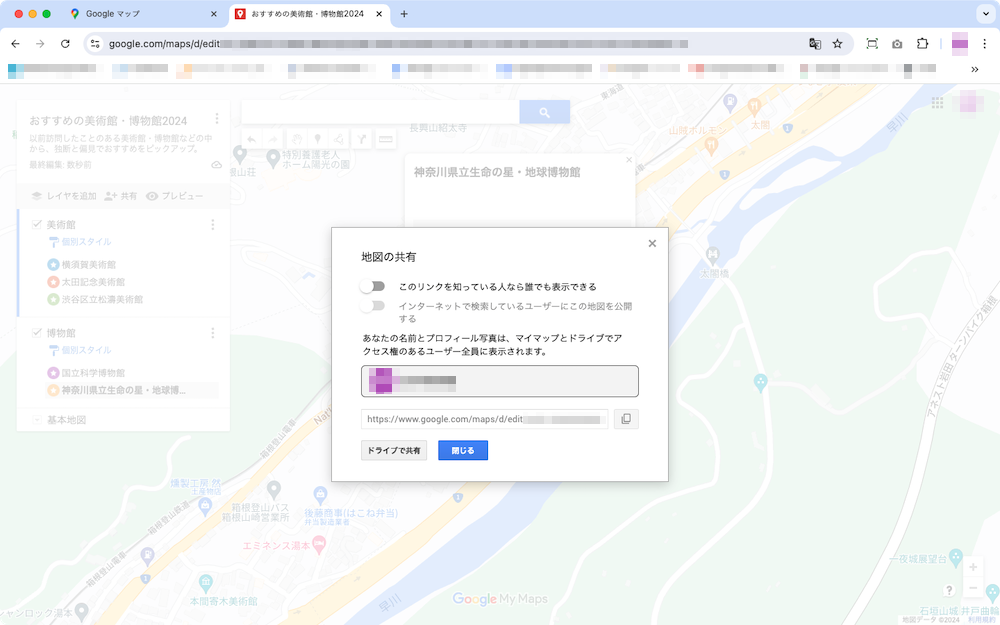
Task: Click 共有 in the map panel
Action: [121, 196]
